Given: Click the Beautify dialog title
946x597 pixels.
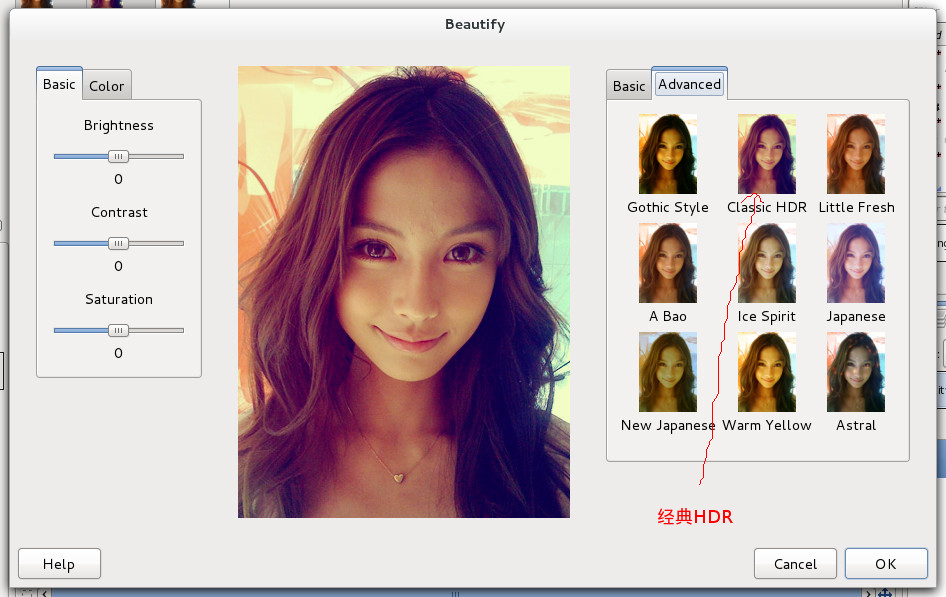Looking at the screenshot, I should (475, 25).
